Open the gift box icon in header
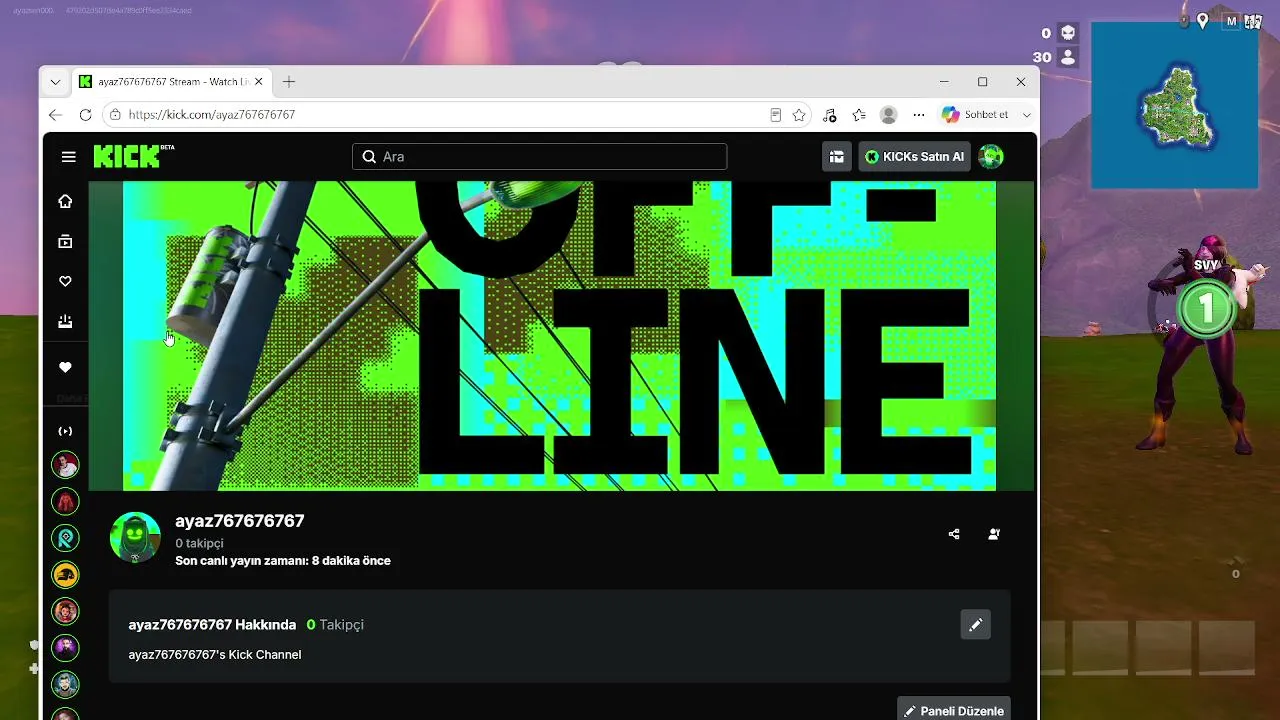This screenshot has width=1280, height=720. [836, 157]
